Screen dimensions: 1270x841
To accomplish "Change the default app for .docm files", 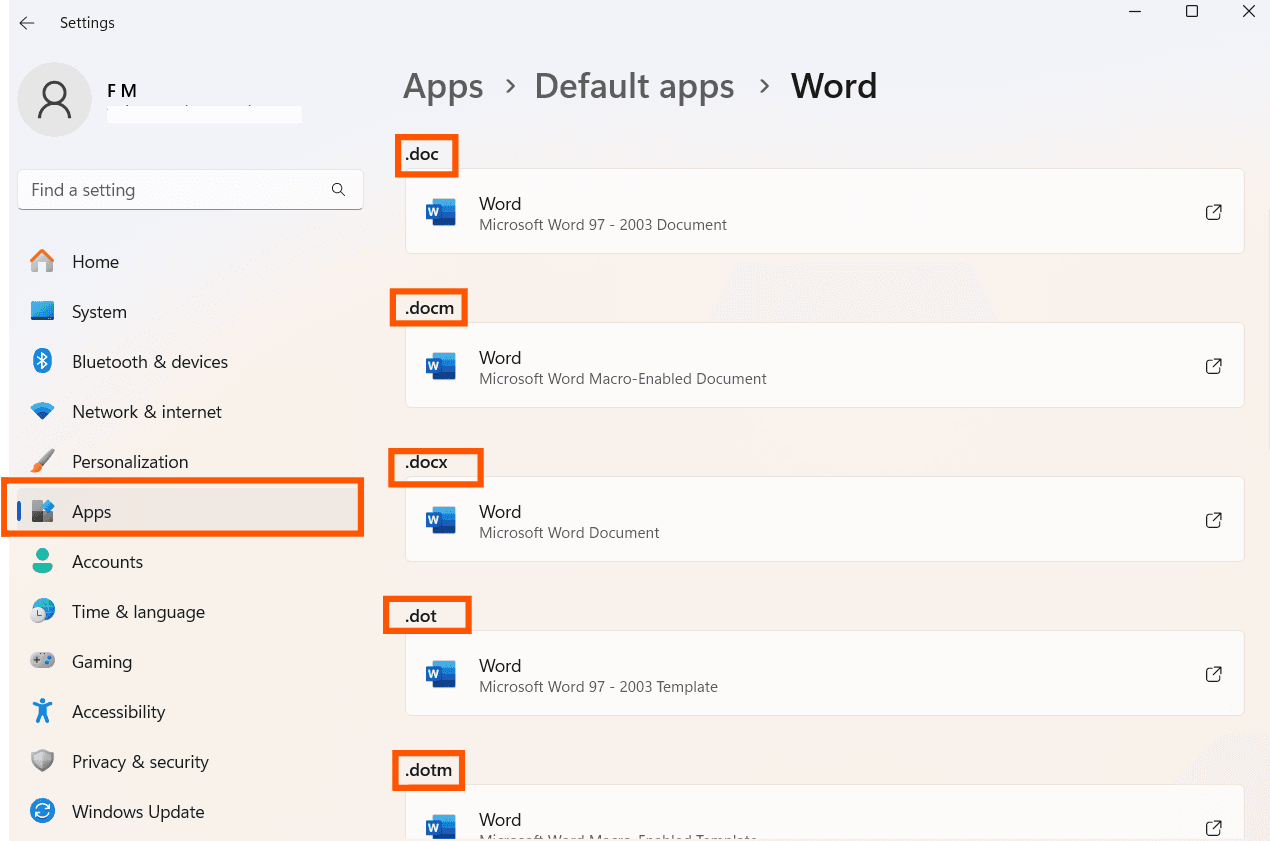I will 825,365.
